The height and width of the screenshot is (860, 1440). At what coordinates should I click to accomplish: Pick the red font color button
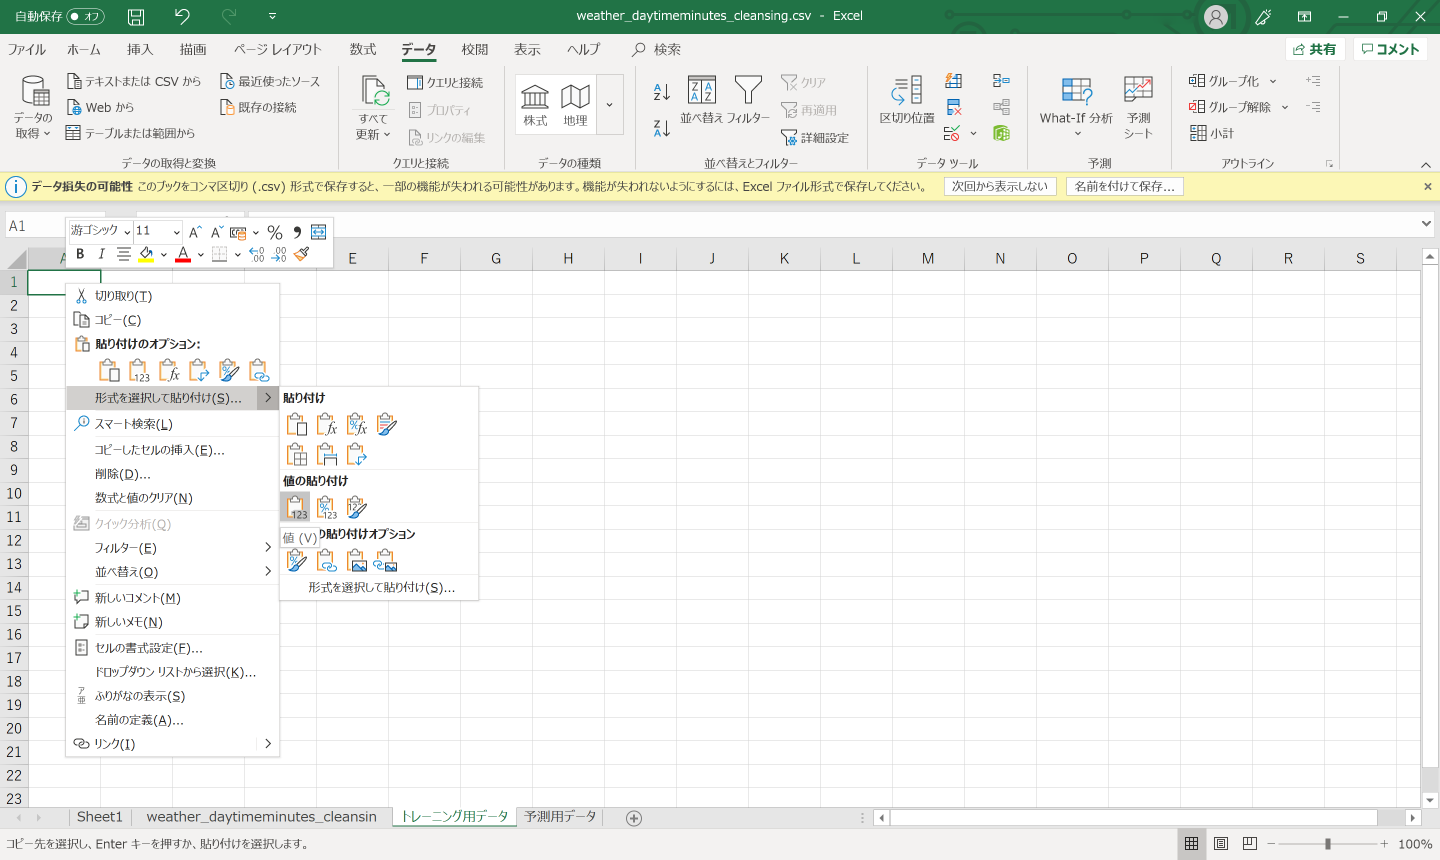(183, 254)
